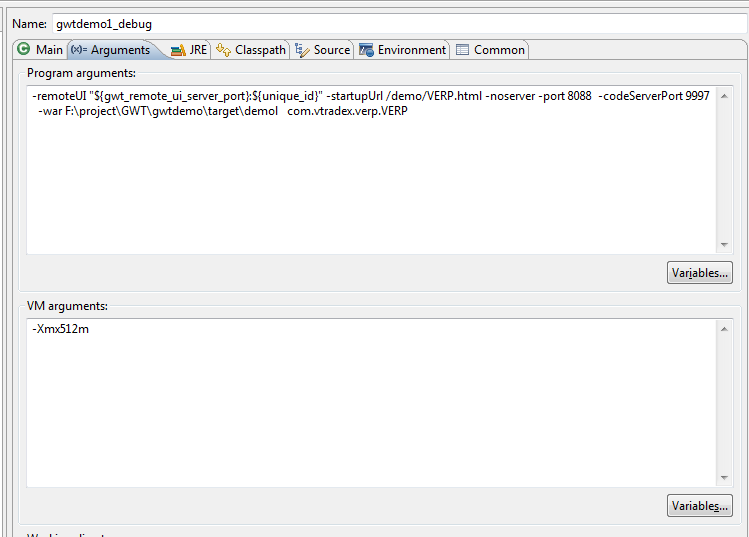Click the com.vtradex.verp.VERP text

click(x=347, y=111)
